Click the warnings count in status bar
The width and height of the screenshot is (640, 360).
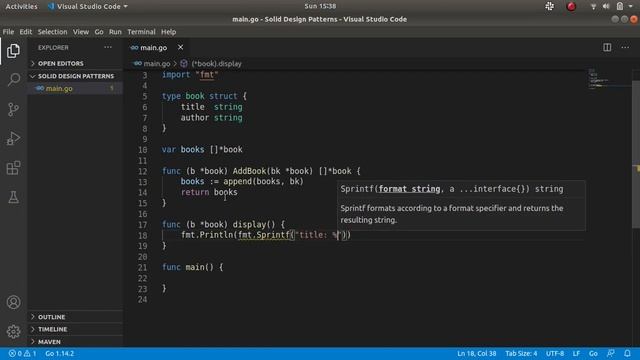[30, 353]
